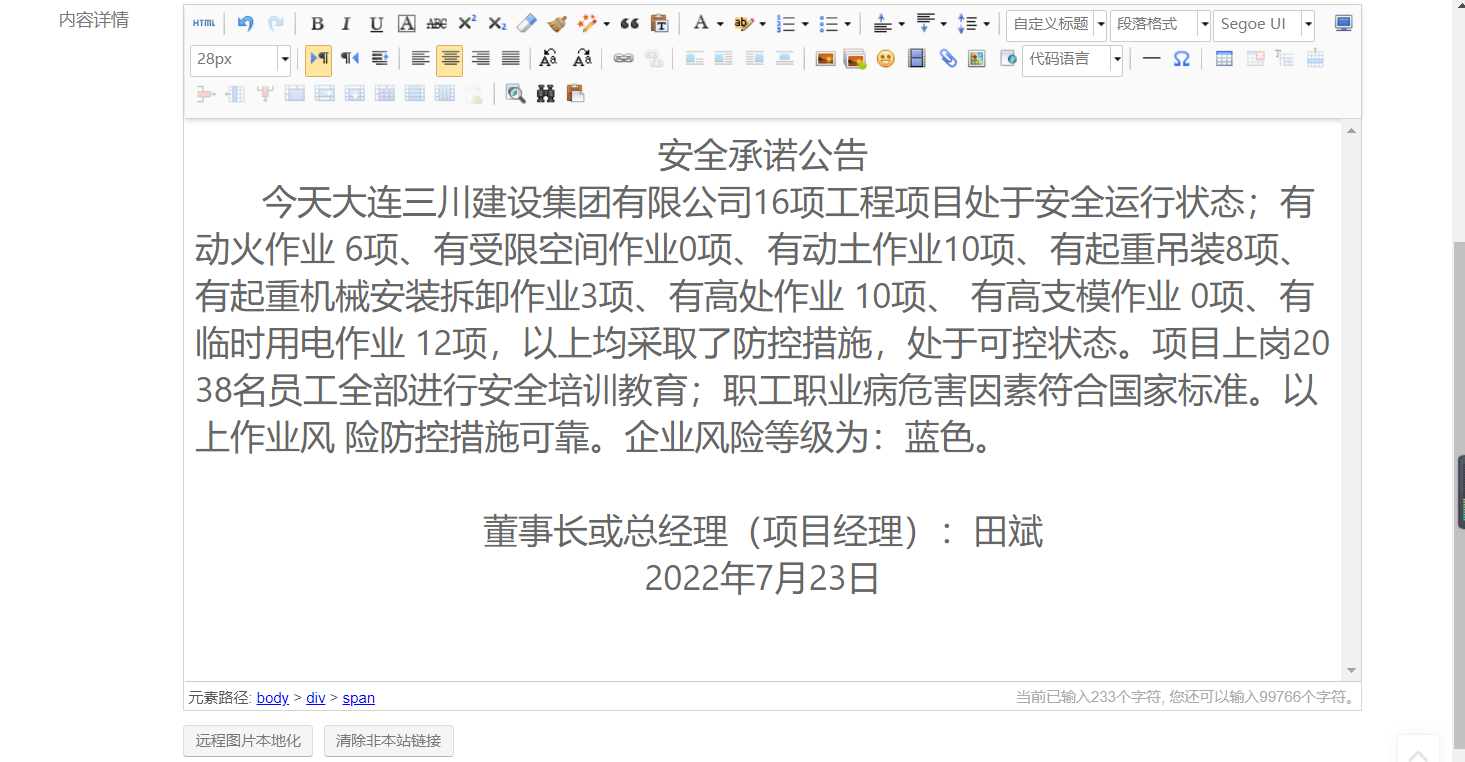Click the span link in the element path

coord(359,698)
